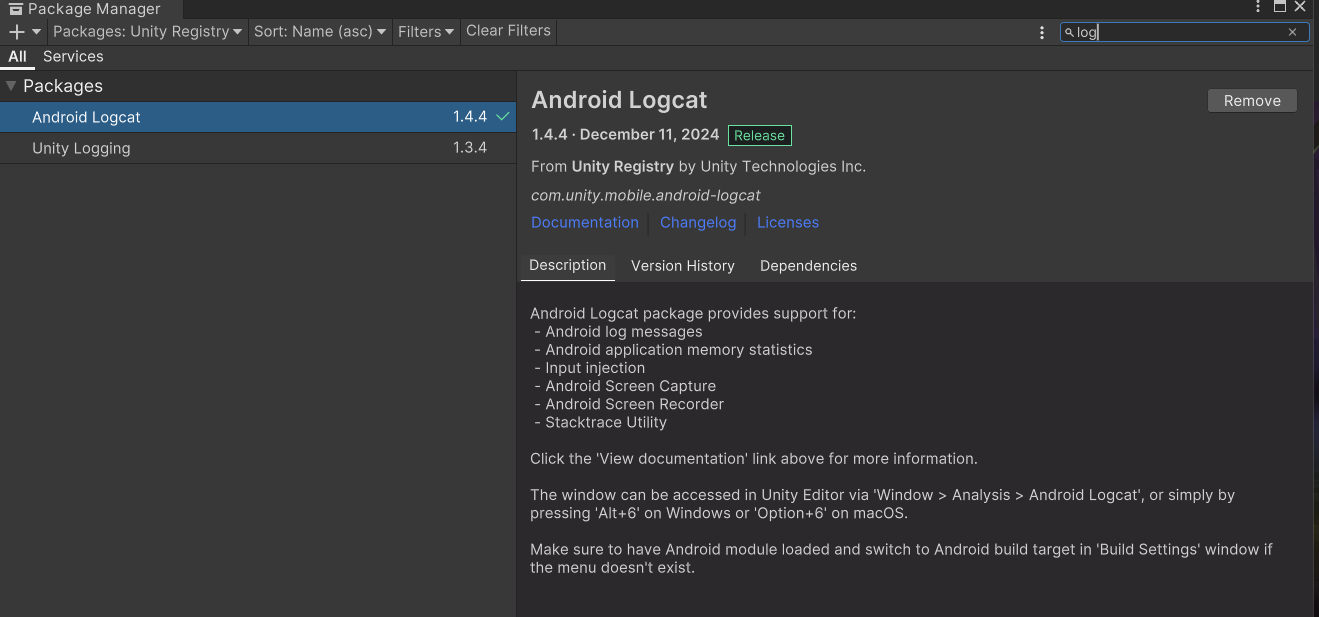Image resolution: width=1319 pixels, height=617 pixels.
Task: Click the magnifier icon in search box
Action: point(1069,32)
